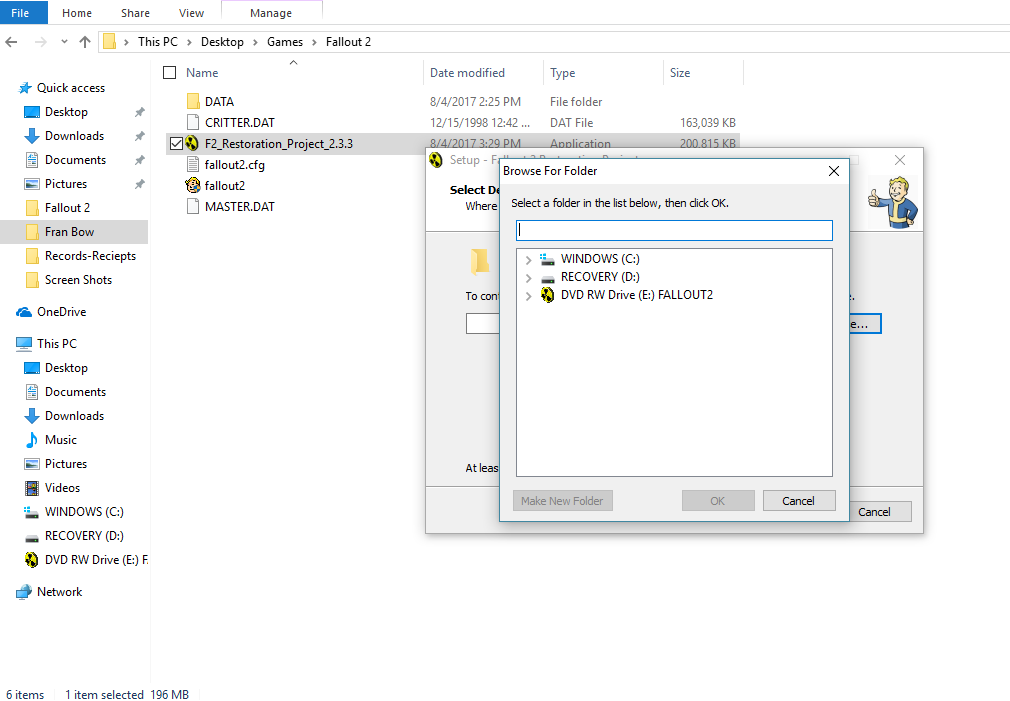Open Desktop under Quick access
The image size is (1010, 701).
[x=66, y=112]
